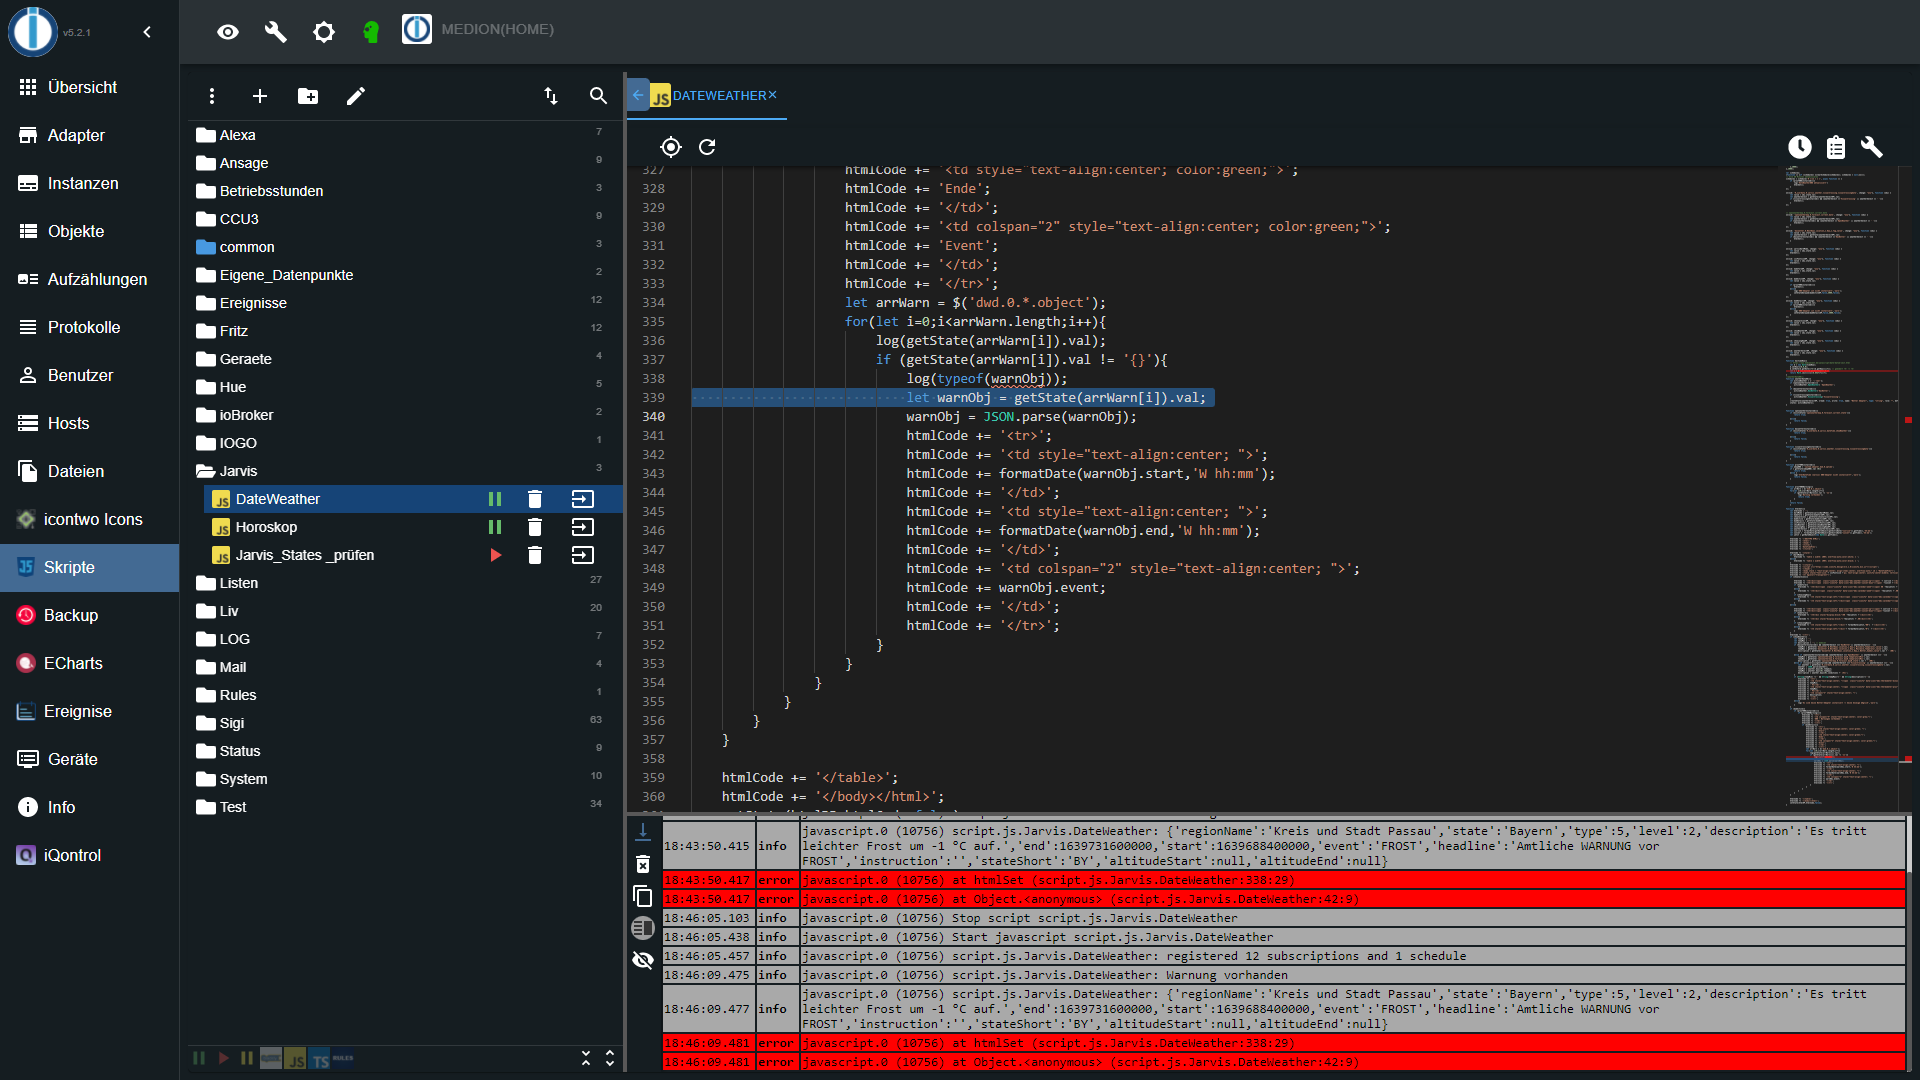Filter stopped scripts with red play filter

[x=223, y=1058]
